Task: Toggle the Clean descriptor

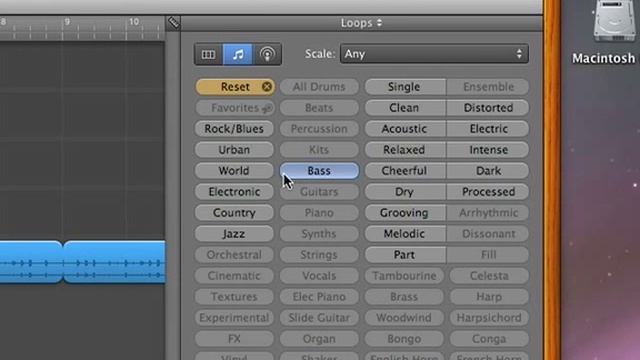Action: pos(404,108)
